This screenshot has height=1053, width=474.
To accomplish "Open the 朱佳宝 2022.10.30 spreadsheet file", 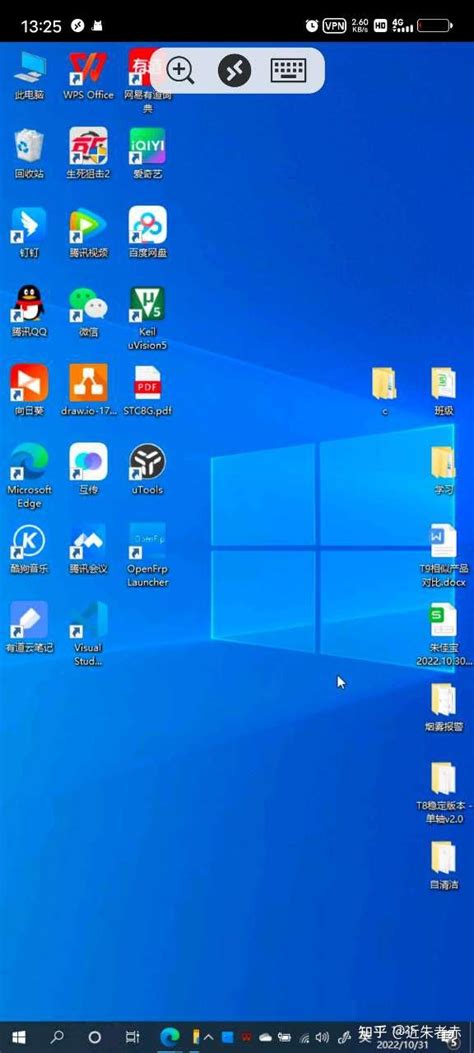I will [443, 635].
